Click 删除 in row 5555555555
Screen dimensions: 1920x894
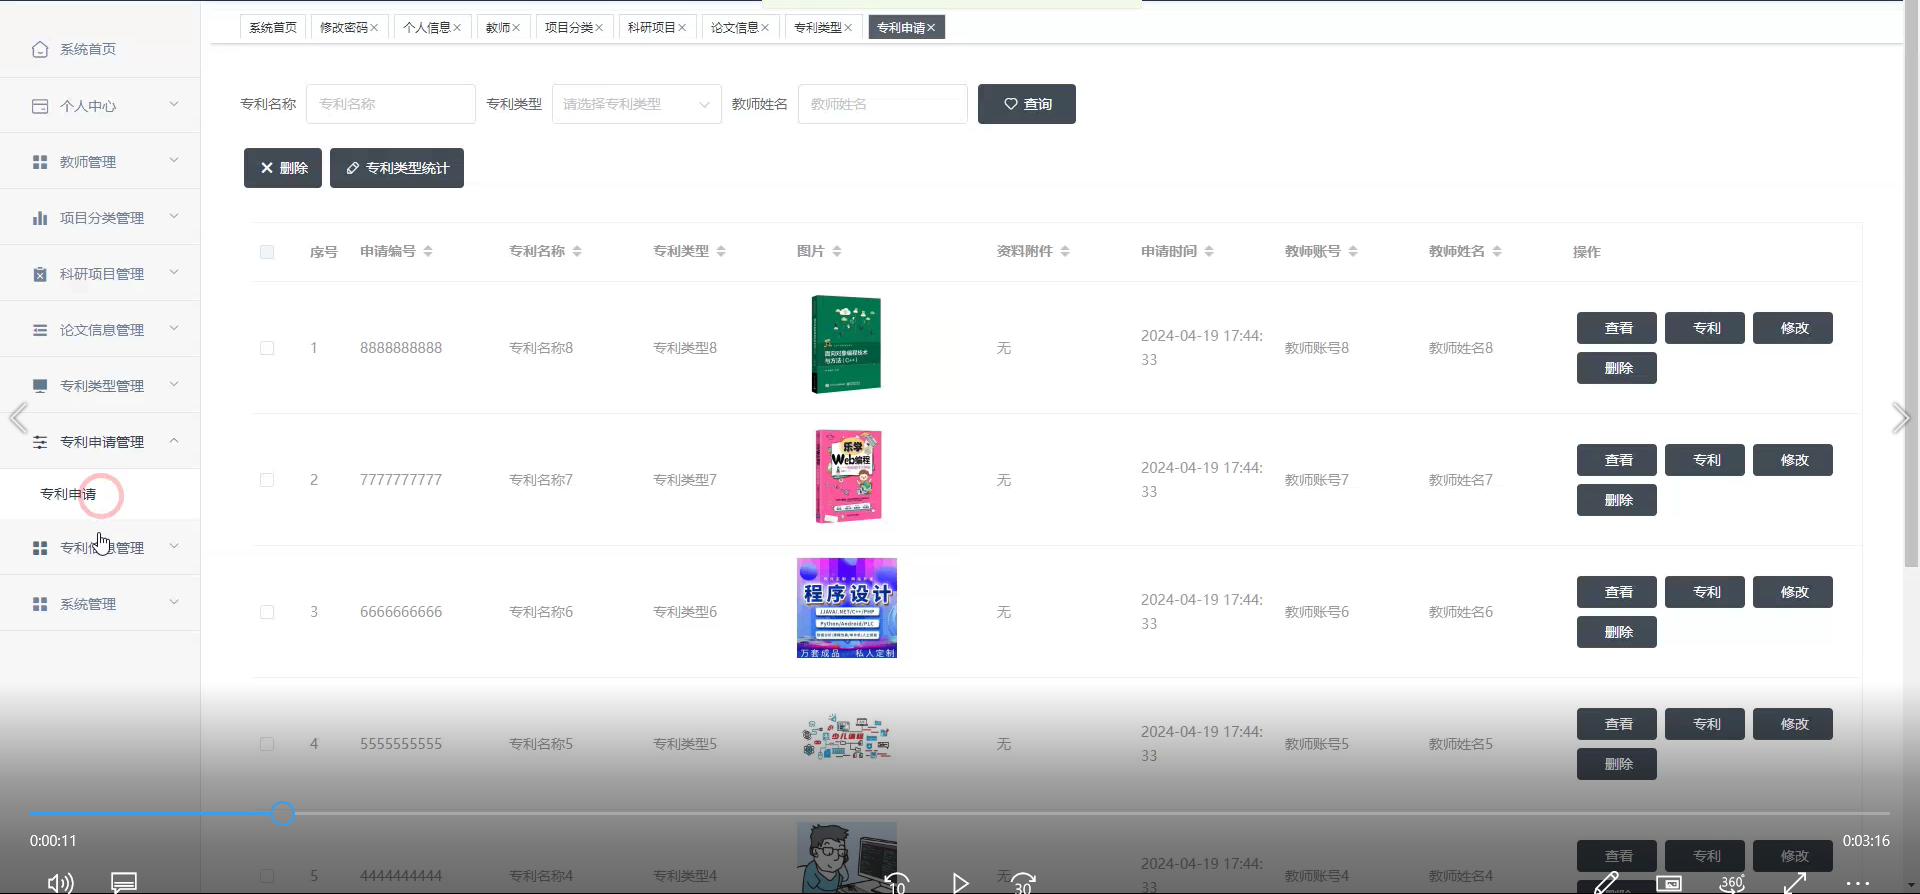(1617, 764)
